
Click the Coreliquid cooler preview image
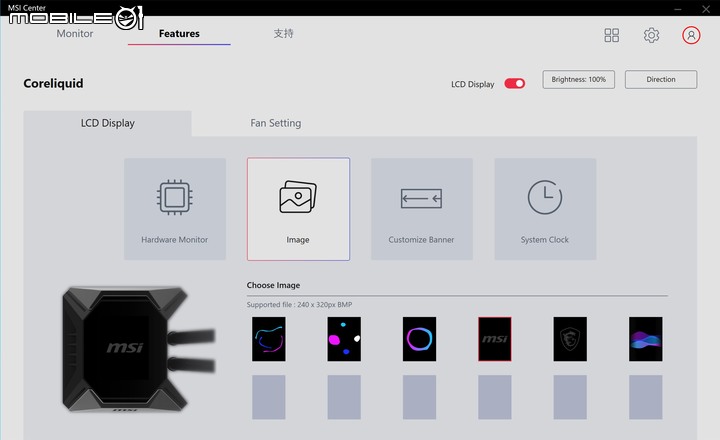tap(138, 349)
